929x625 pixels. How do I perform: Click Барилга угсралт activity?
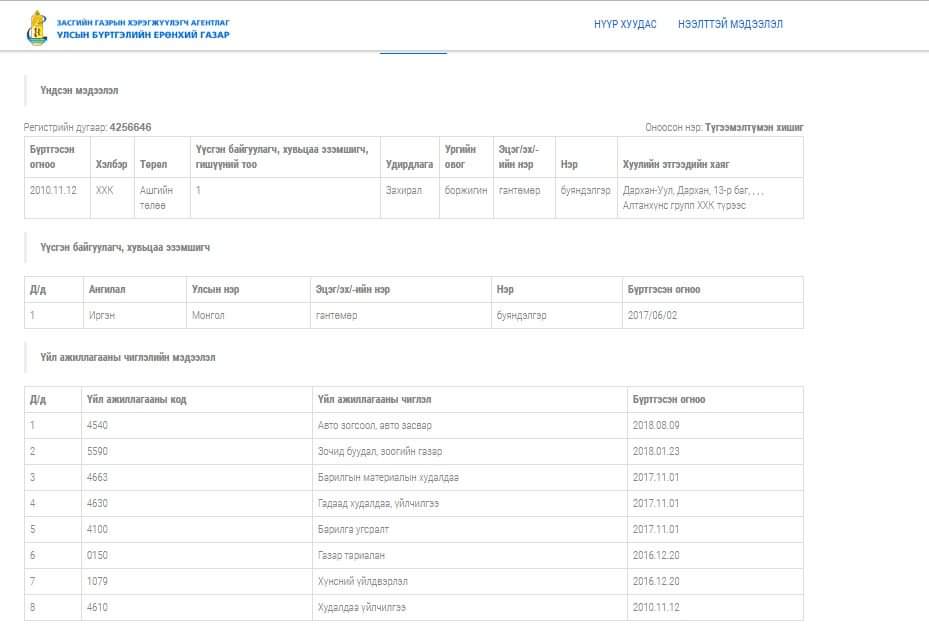(353, 530)
